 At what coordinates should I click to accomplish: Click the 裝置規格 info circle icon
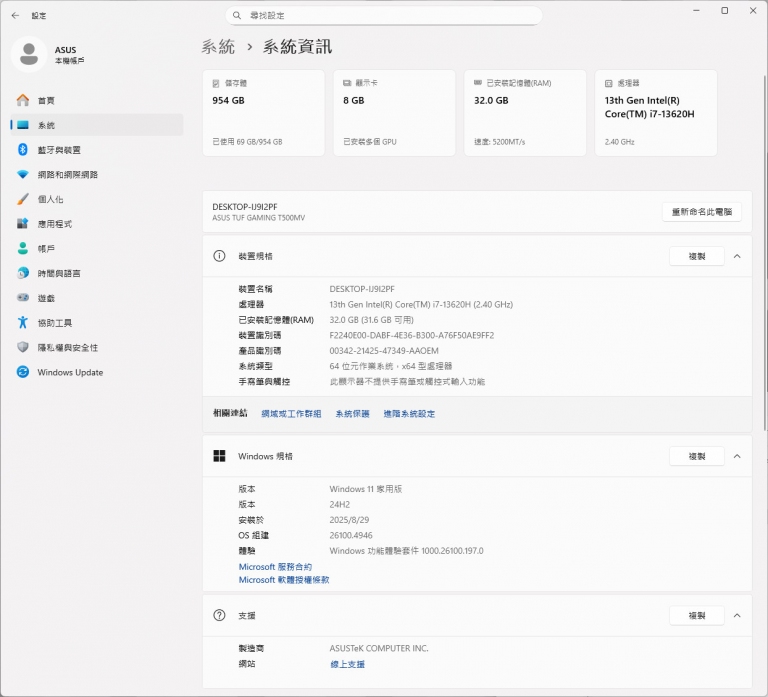tap(219, 256)
